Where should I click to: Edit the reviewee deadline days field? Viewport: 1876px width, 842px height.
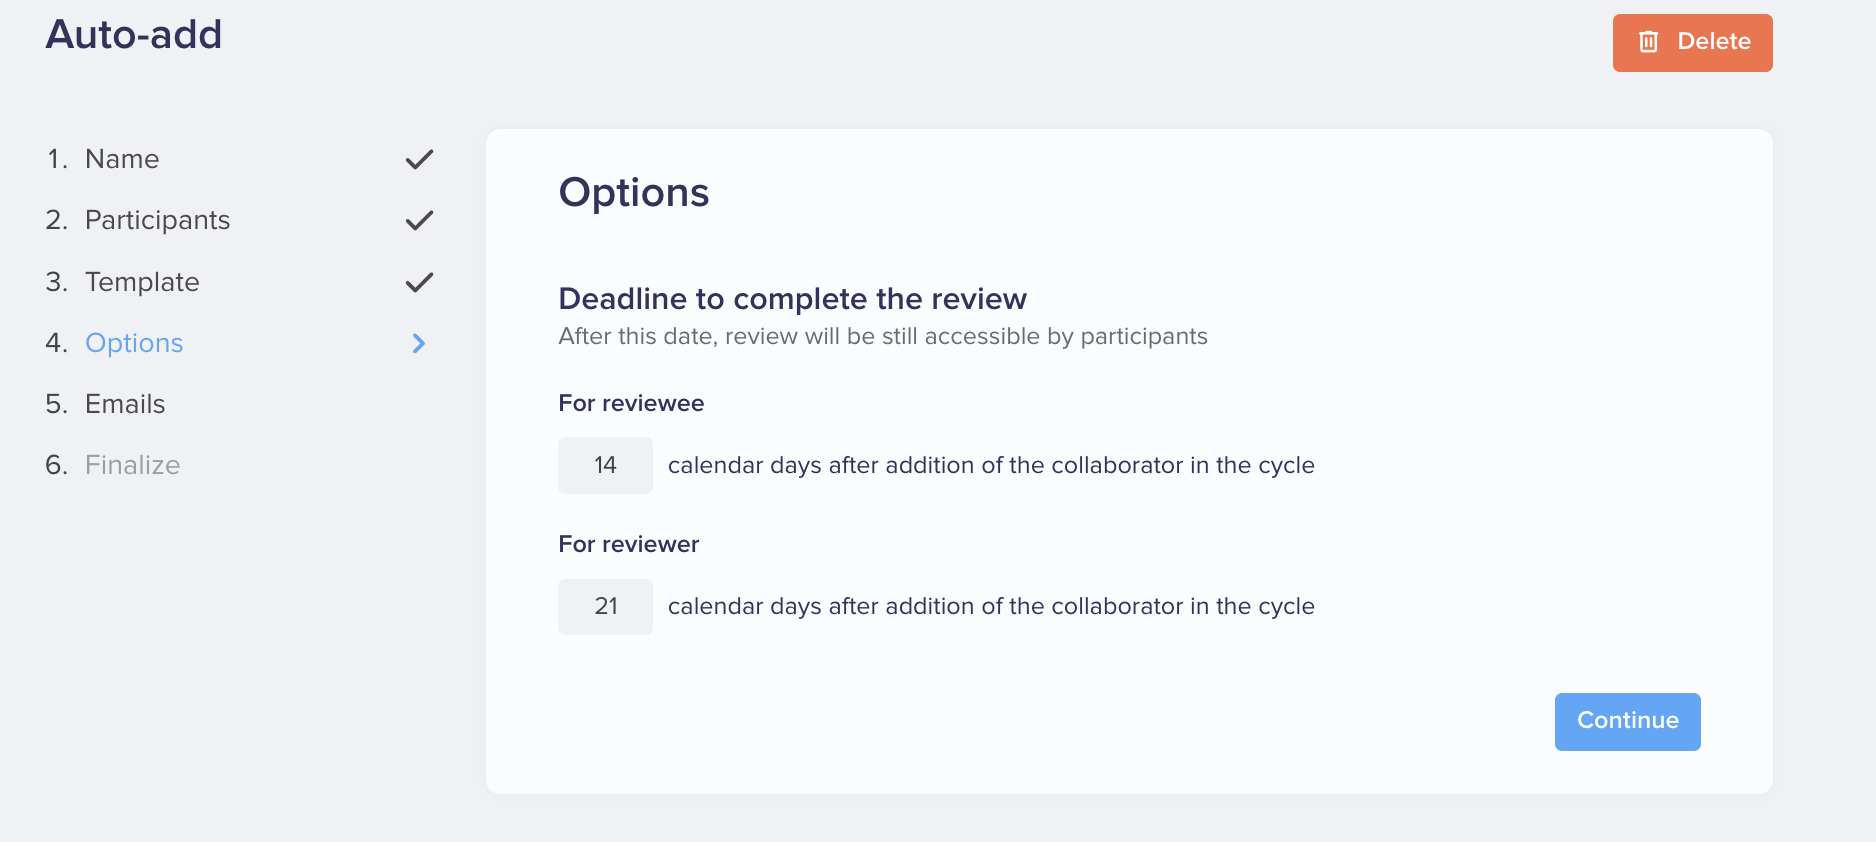point(605,465)
